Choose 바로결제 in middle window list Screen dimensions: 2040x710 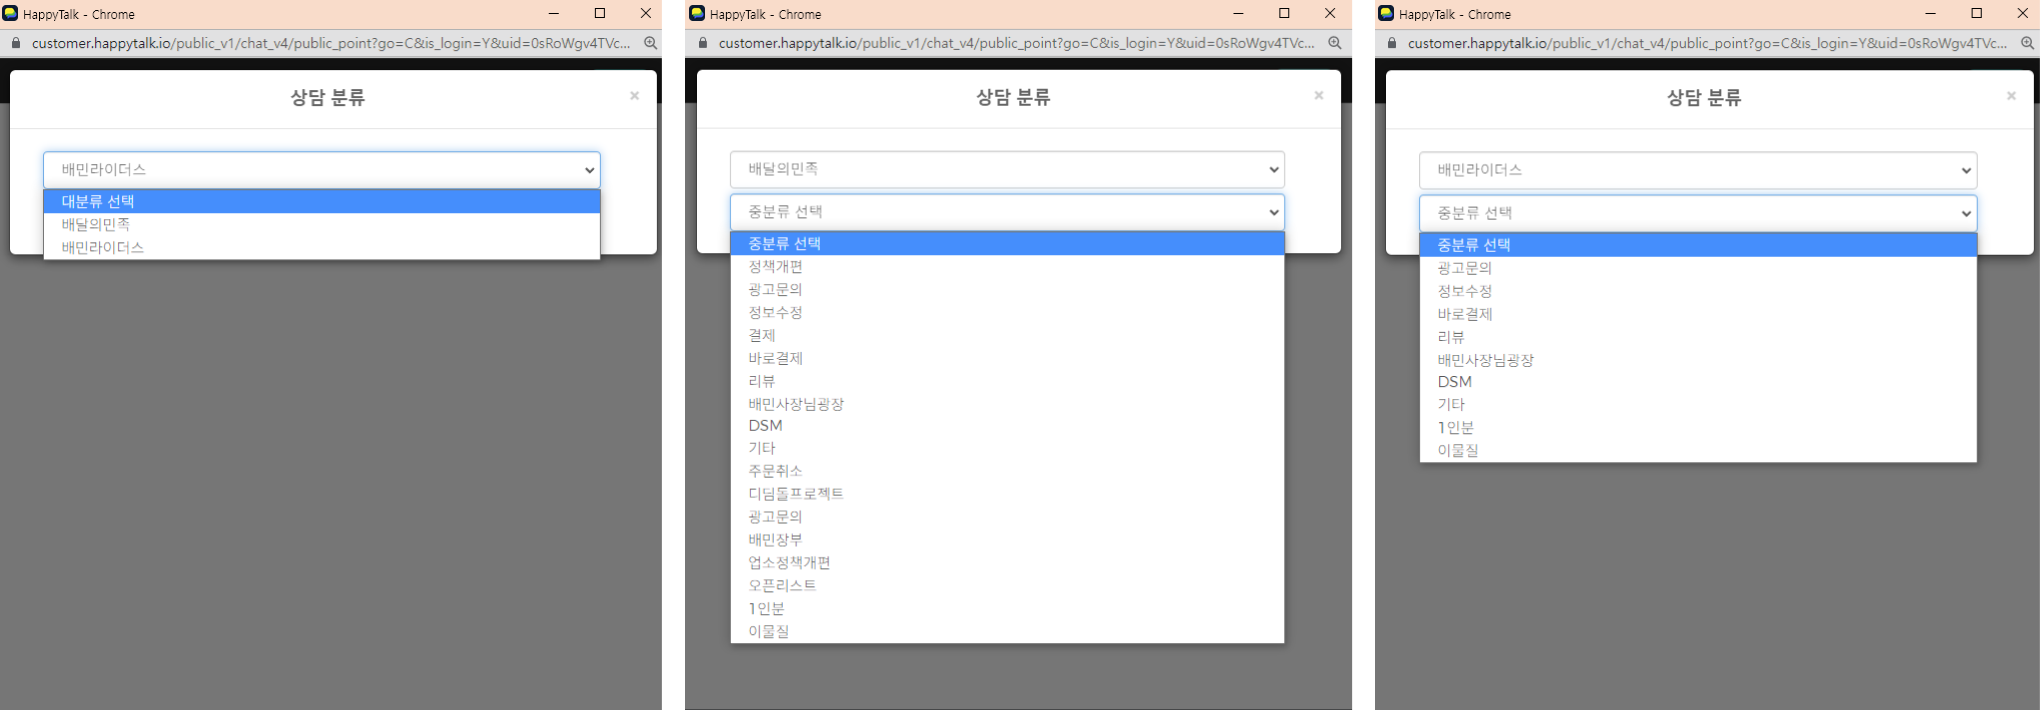click(1007, 358)
